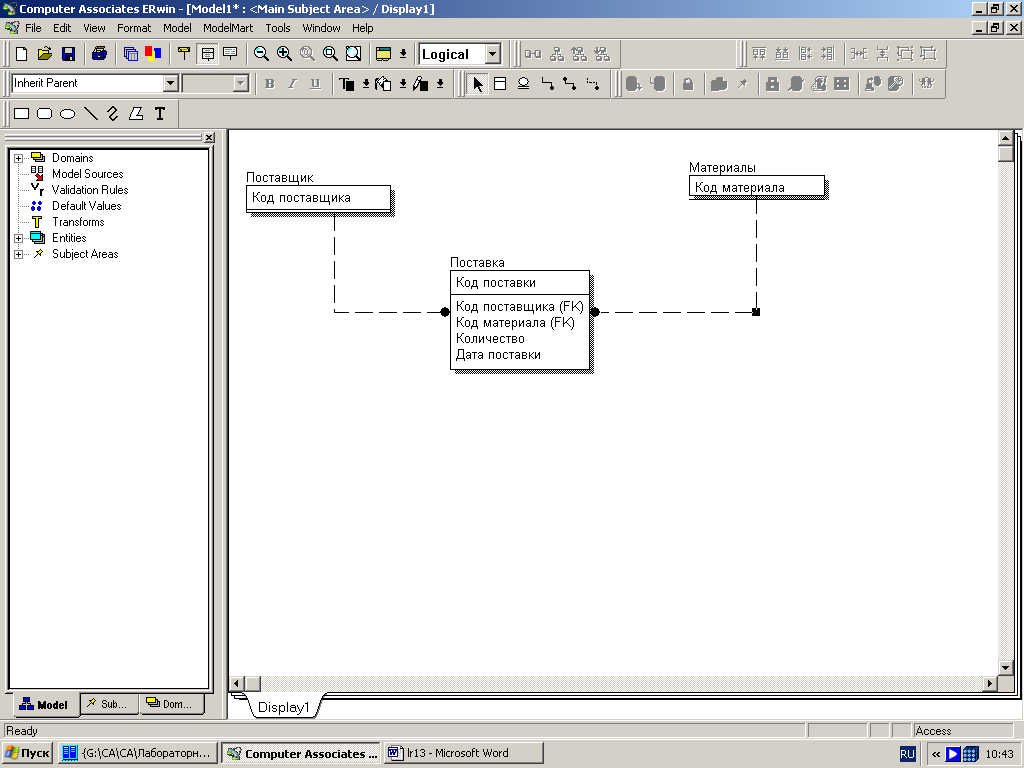Open the Inherit Parent font dropdown
The width and height of the screenshot is (1024, 768).
170,84
